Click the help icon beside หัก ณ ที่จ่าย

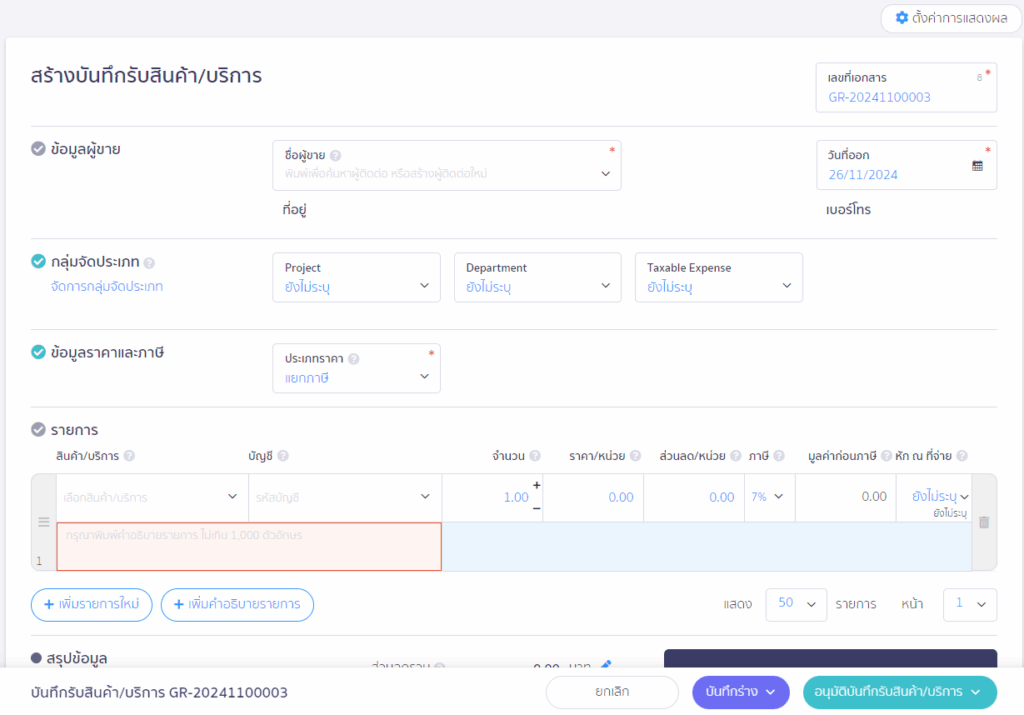961,456
